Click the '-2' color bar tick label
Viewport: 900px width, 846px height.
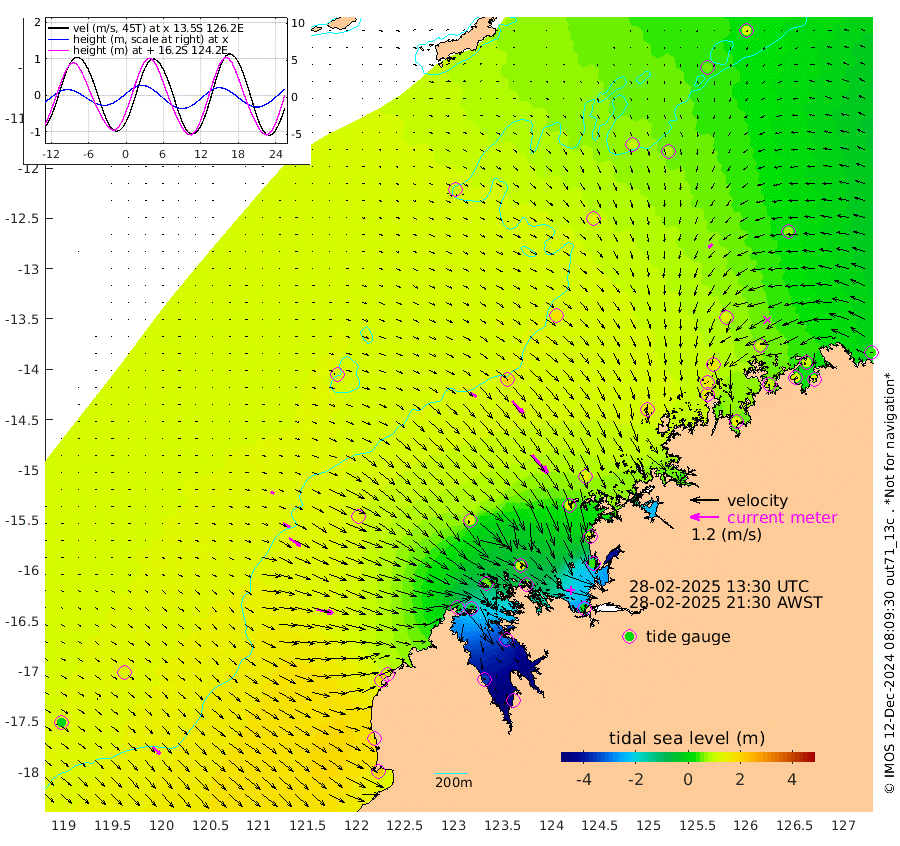(x=635, y=779)
